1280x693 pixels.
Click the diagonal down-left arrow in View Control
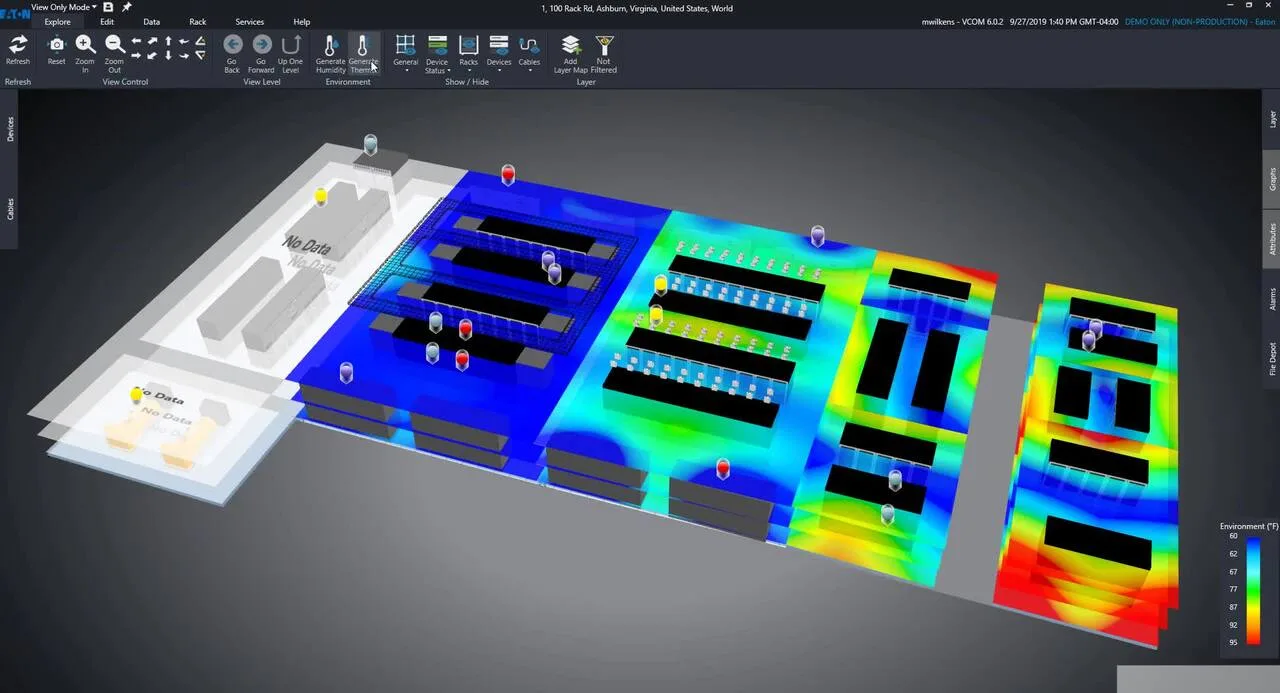point(152,55)
